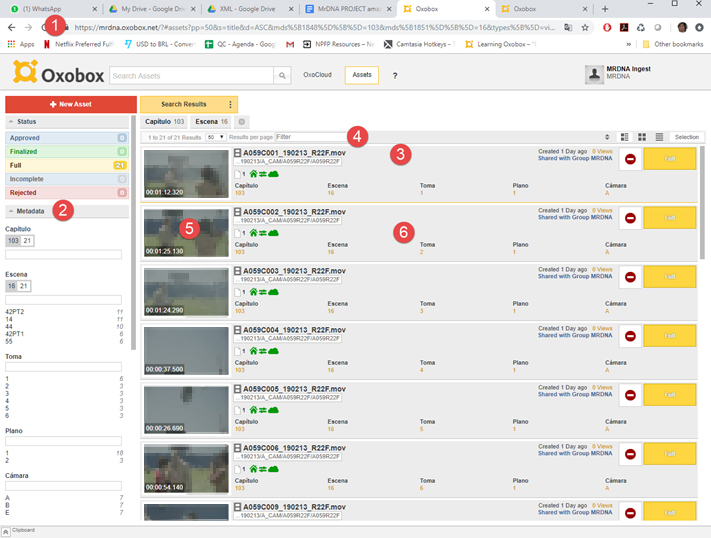This screenshot has width=711, height=538.
Task: Clear filters with the X chip icon
Action: (242, 122)
